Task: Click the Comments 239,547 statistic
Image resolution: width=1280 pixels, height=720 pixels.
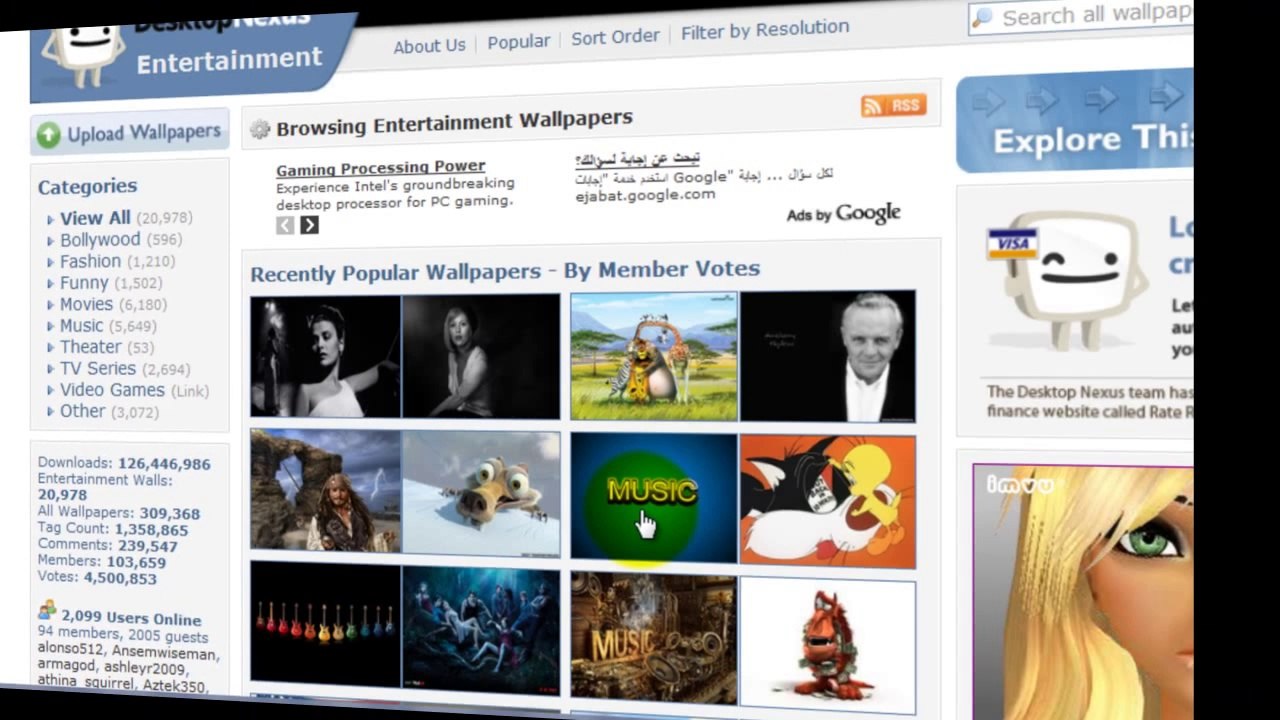Action: 107,546
